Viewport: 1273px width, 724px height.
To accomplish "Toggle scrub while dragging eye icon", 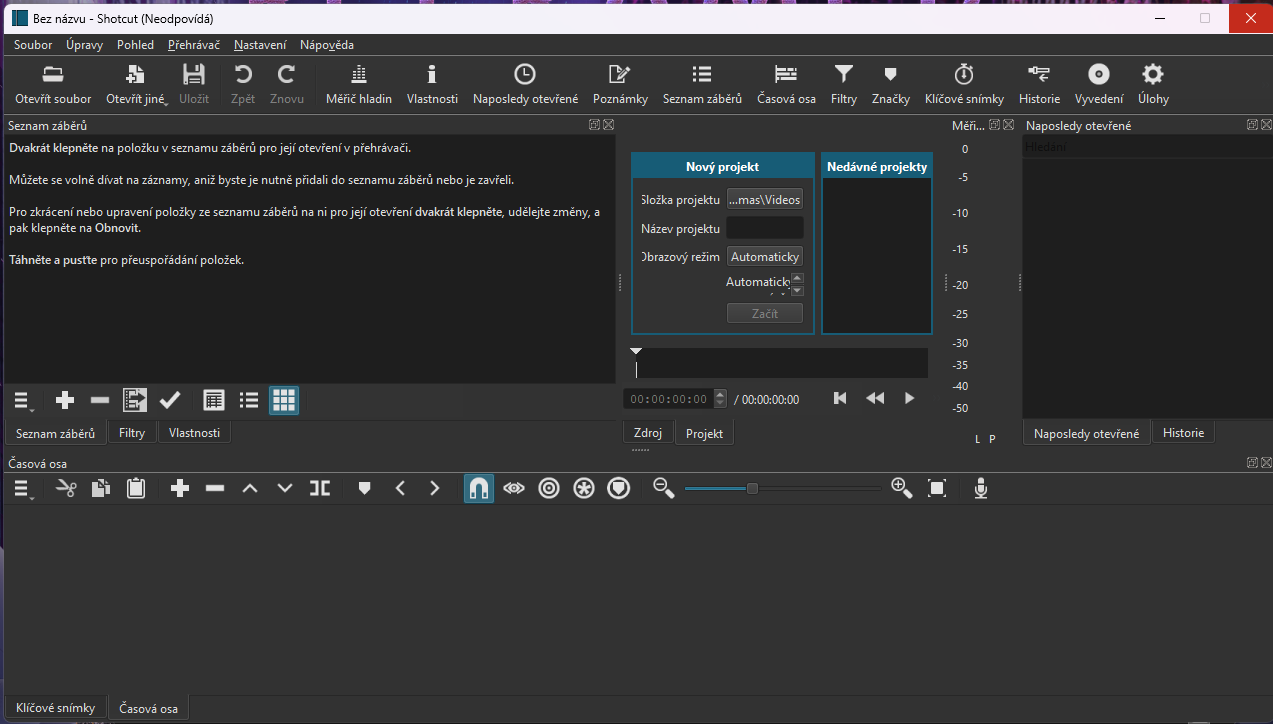I will 514,488.
